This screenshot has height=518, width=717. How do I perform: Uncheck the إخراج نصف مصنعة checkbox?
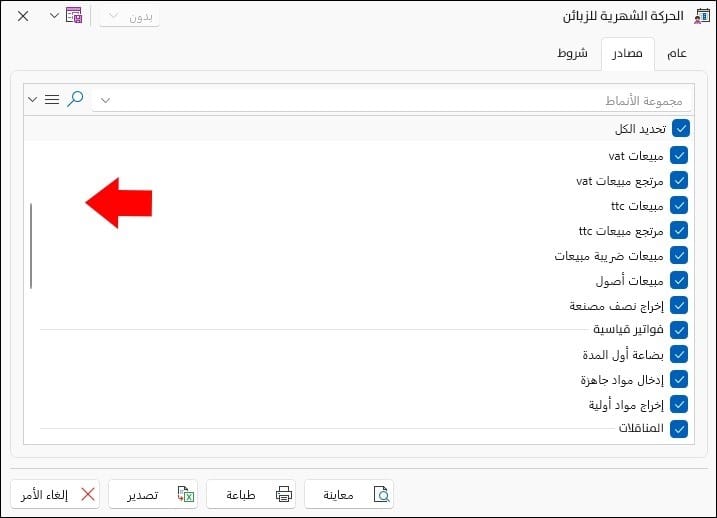click(679, 305)
